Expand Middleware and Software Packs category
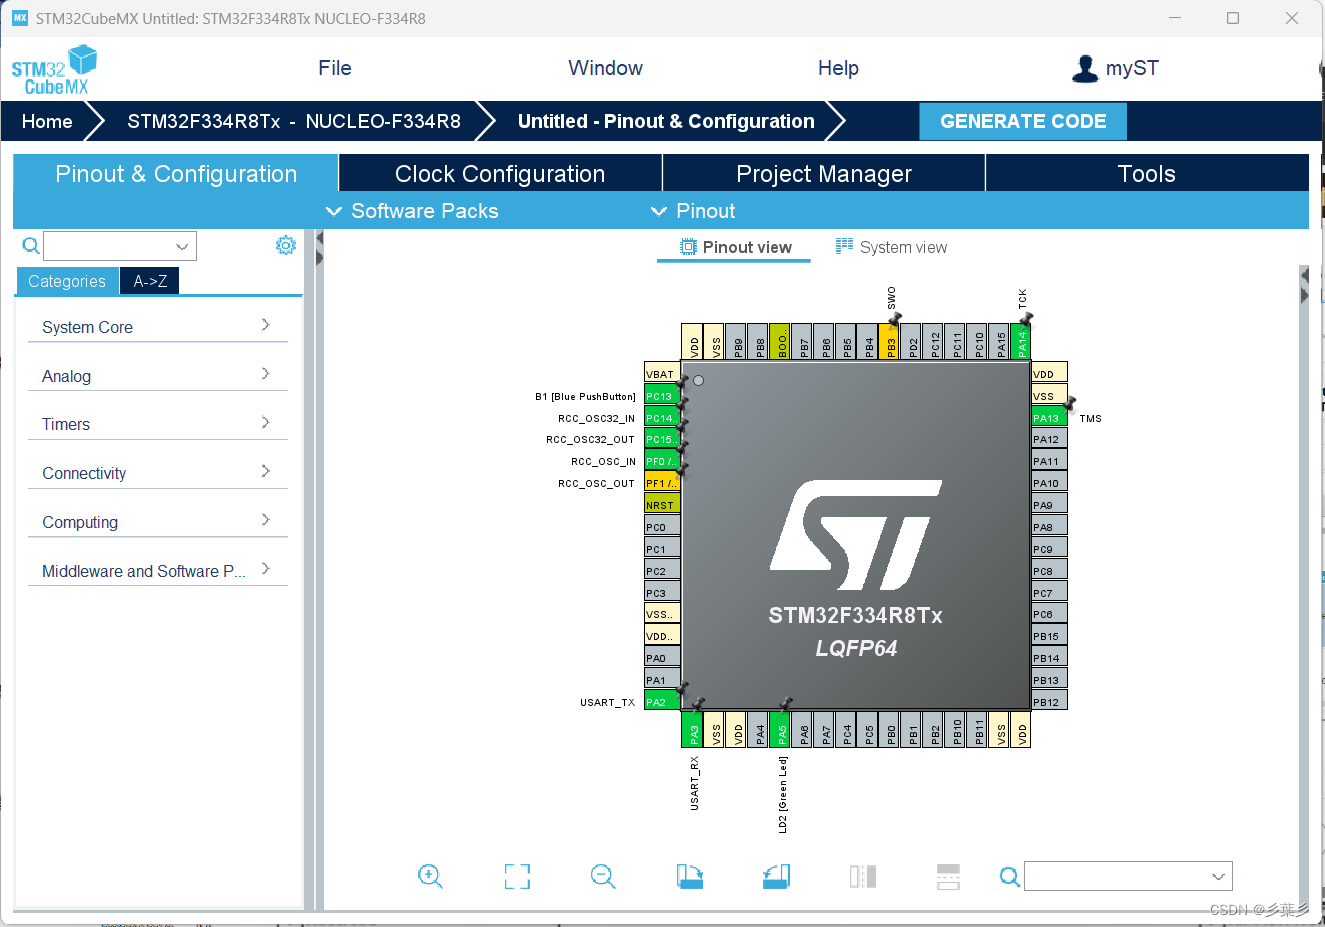Screen dimensions: 1325x927 157,571
